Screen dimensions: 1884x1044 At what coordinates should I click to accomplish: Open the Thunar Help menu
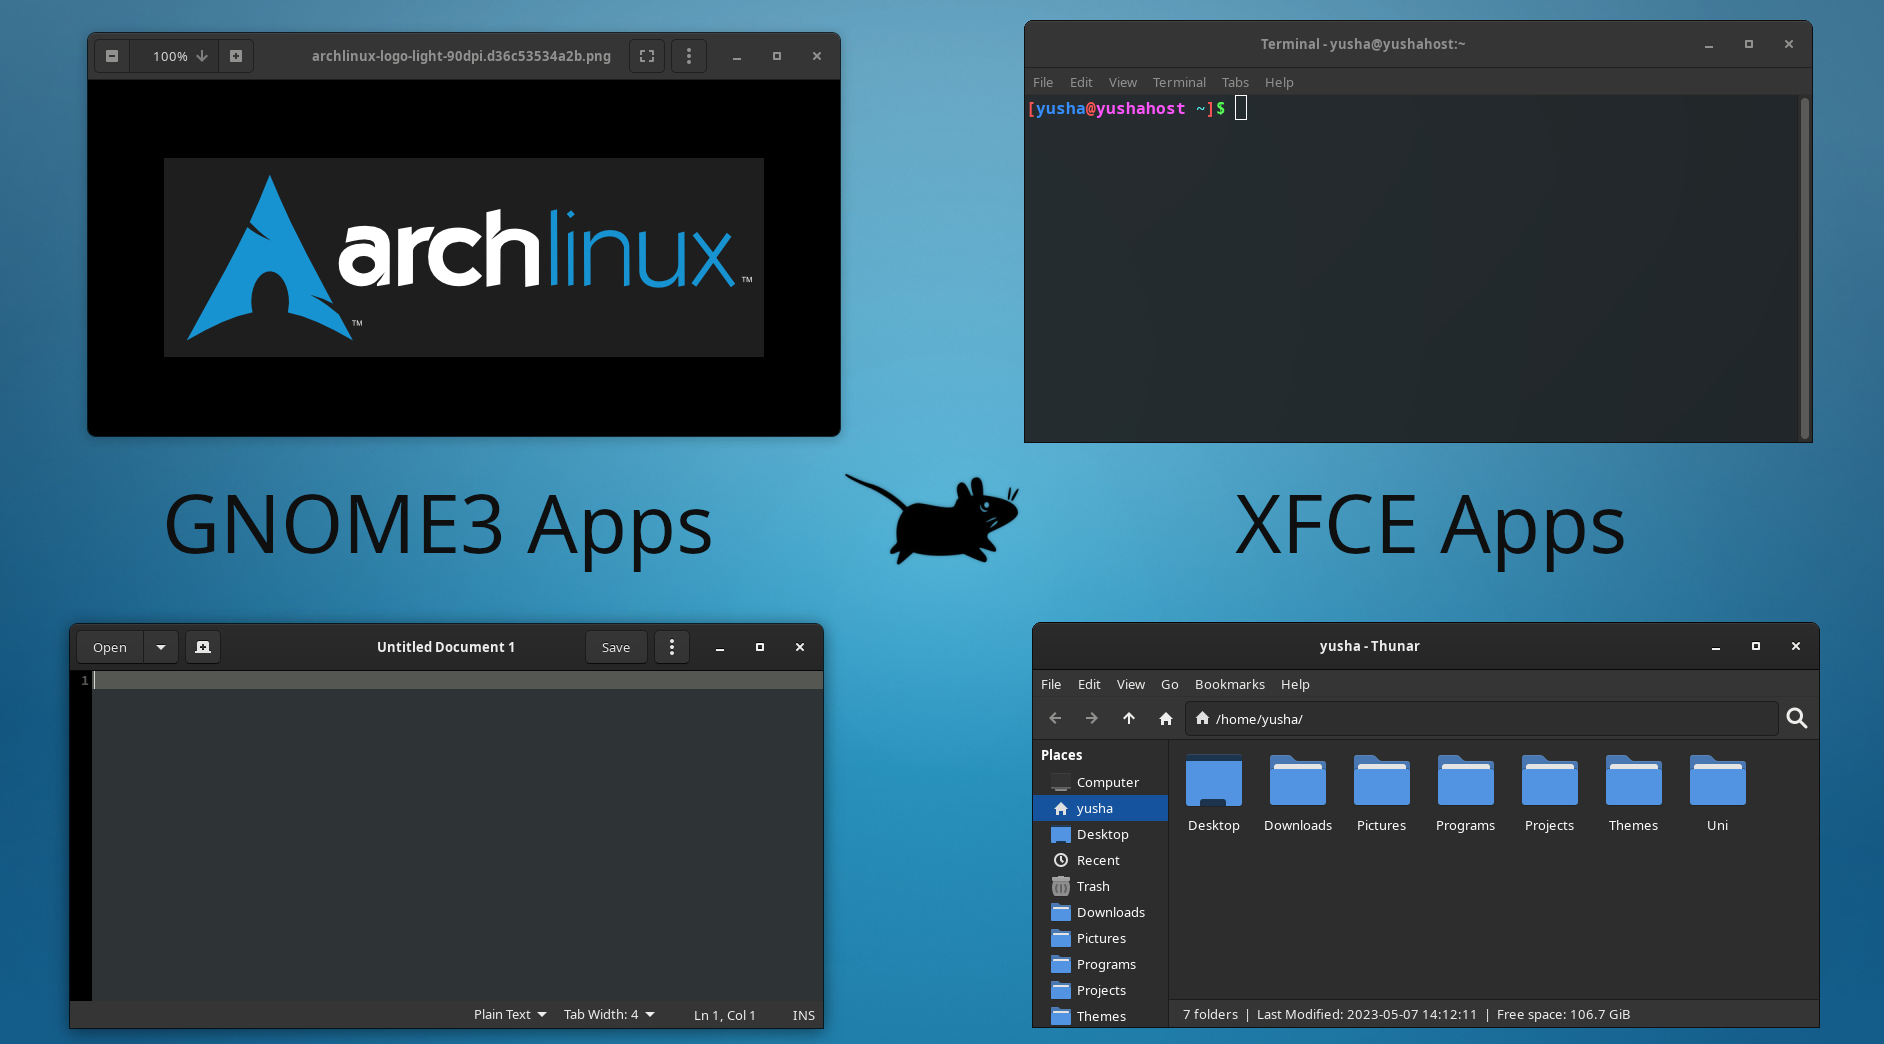1295,684
